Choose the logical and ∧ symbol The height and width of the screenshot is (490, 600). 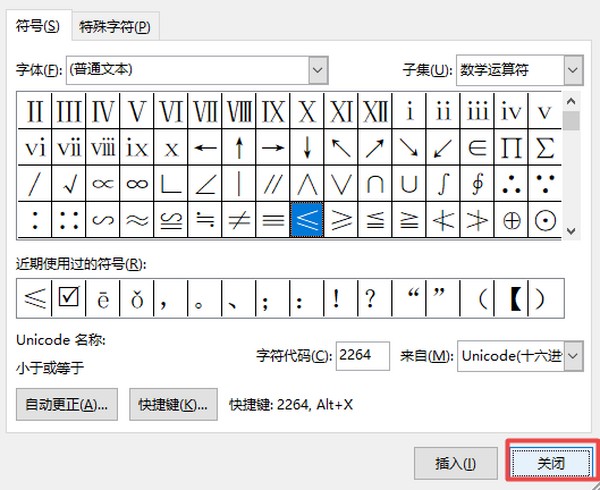coord(307,184)
